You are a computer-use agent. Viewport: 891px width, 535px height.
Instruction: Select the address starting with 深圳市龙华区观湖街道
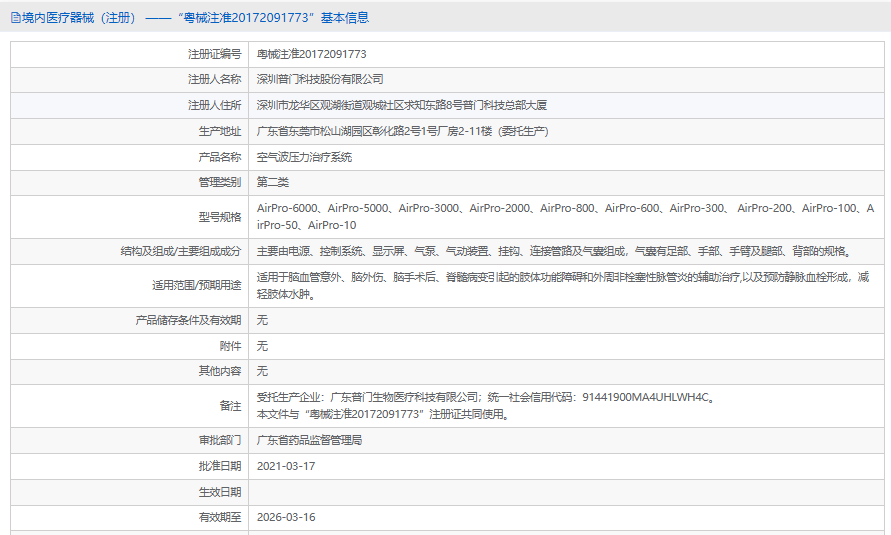click(x=402, y=106)
